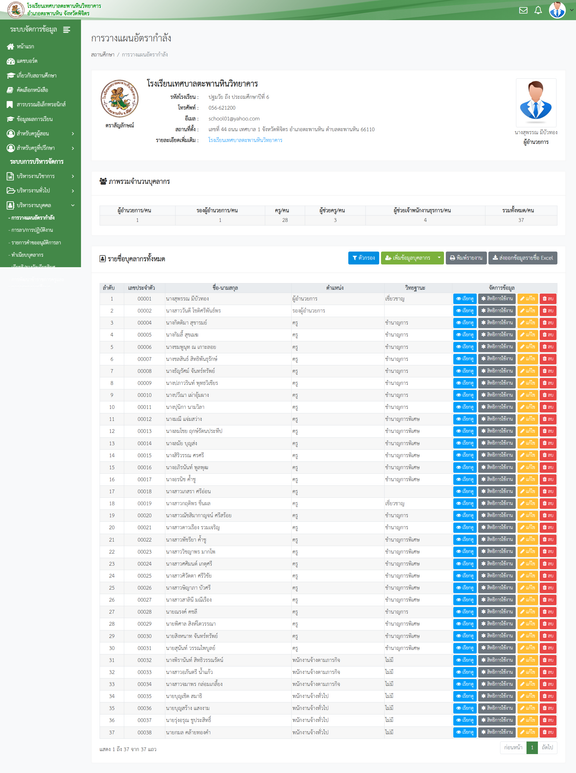View details for employee 00001
This screenshot has width=576, height=773.
(465, 299)
